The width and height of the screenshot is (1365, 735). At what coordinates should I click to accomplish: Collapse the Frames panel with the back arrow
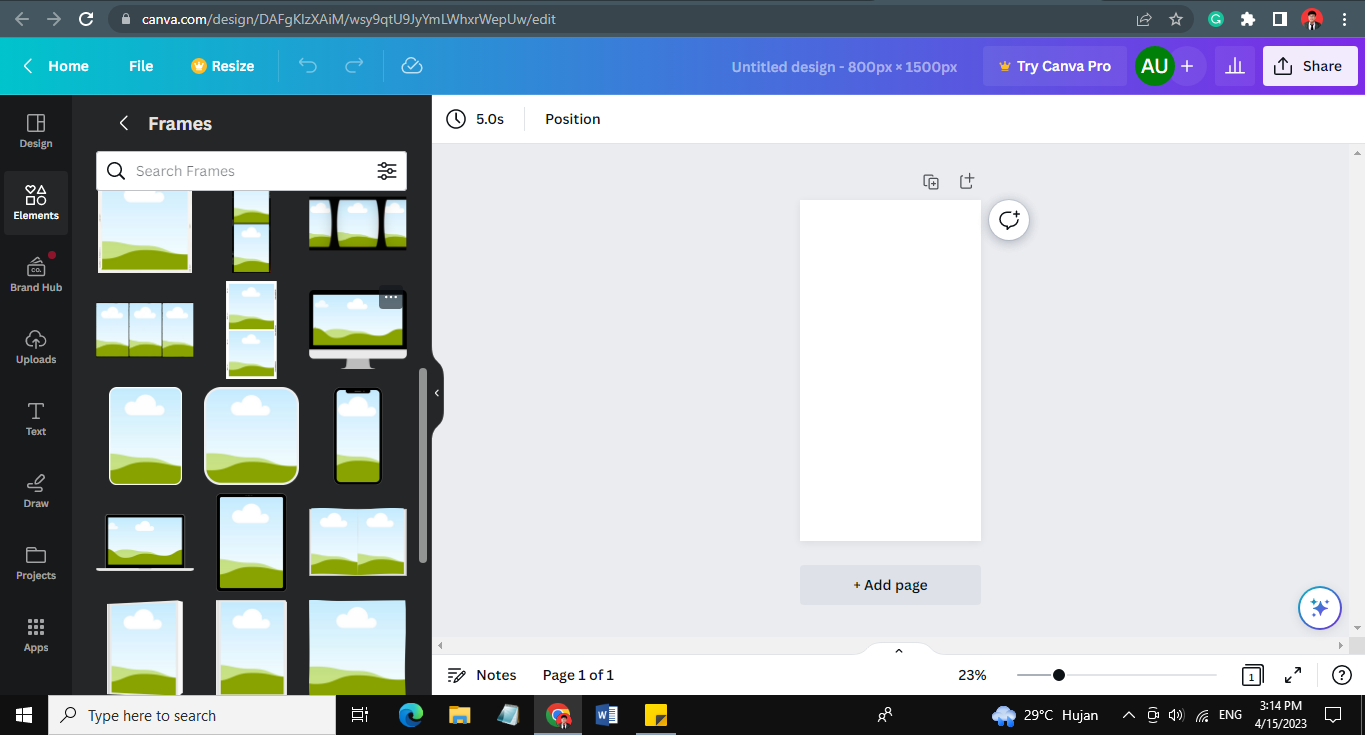click(x=123, y=123)
